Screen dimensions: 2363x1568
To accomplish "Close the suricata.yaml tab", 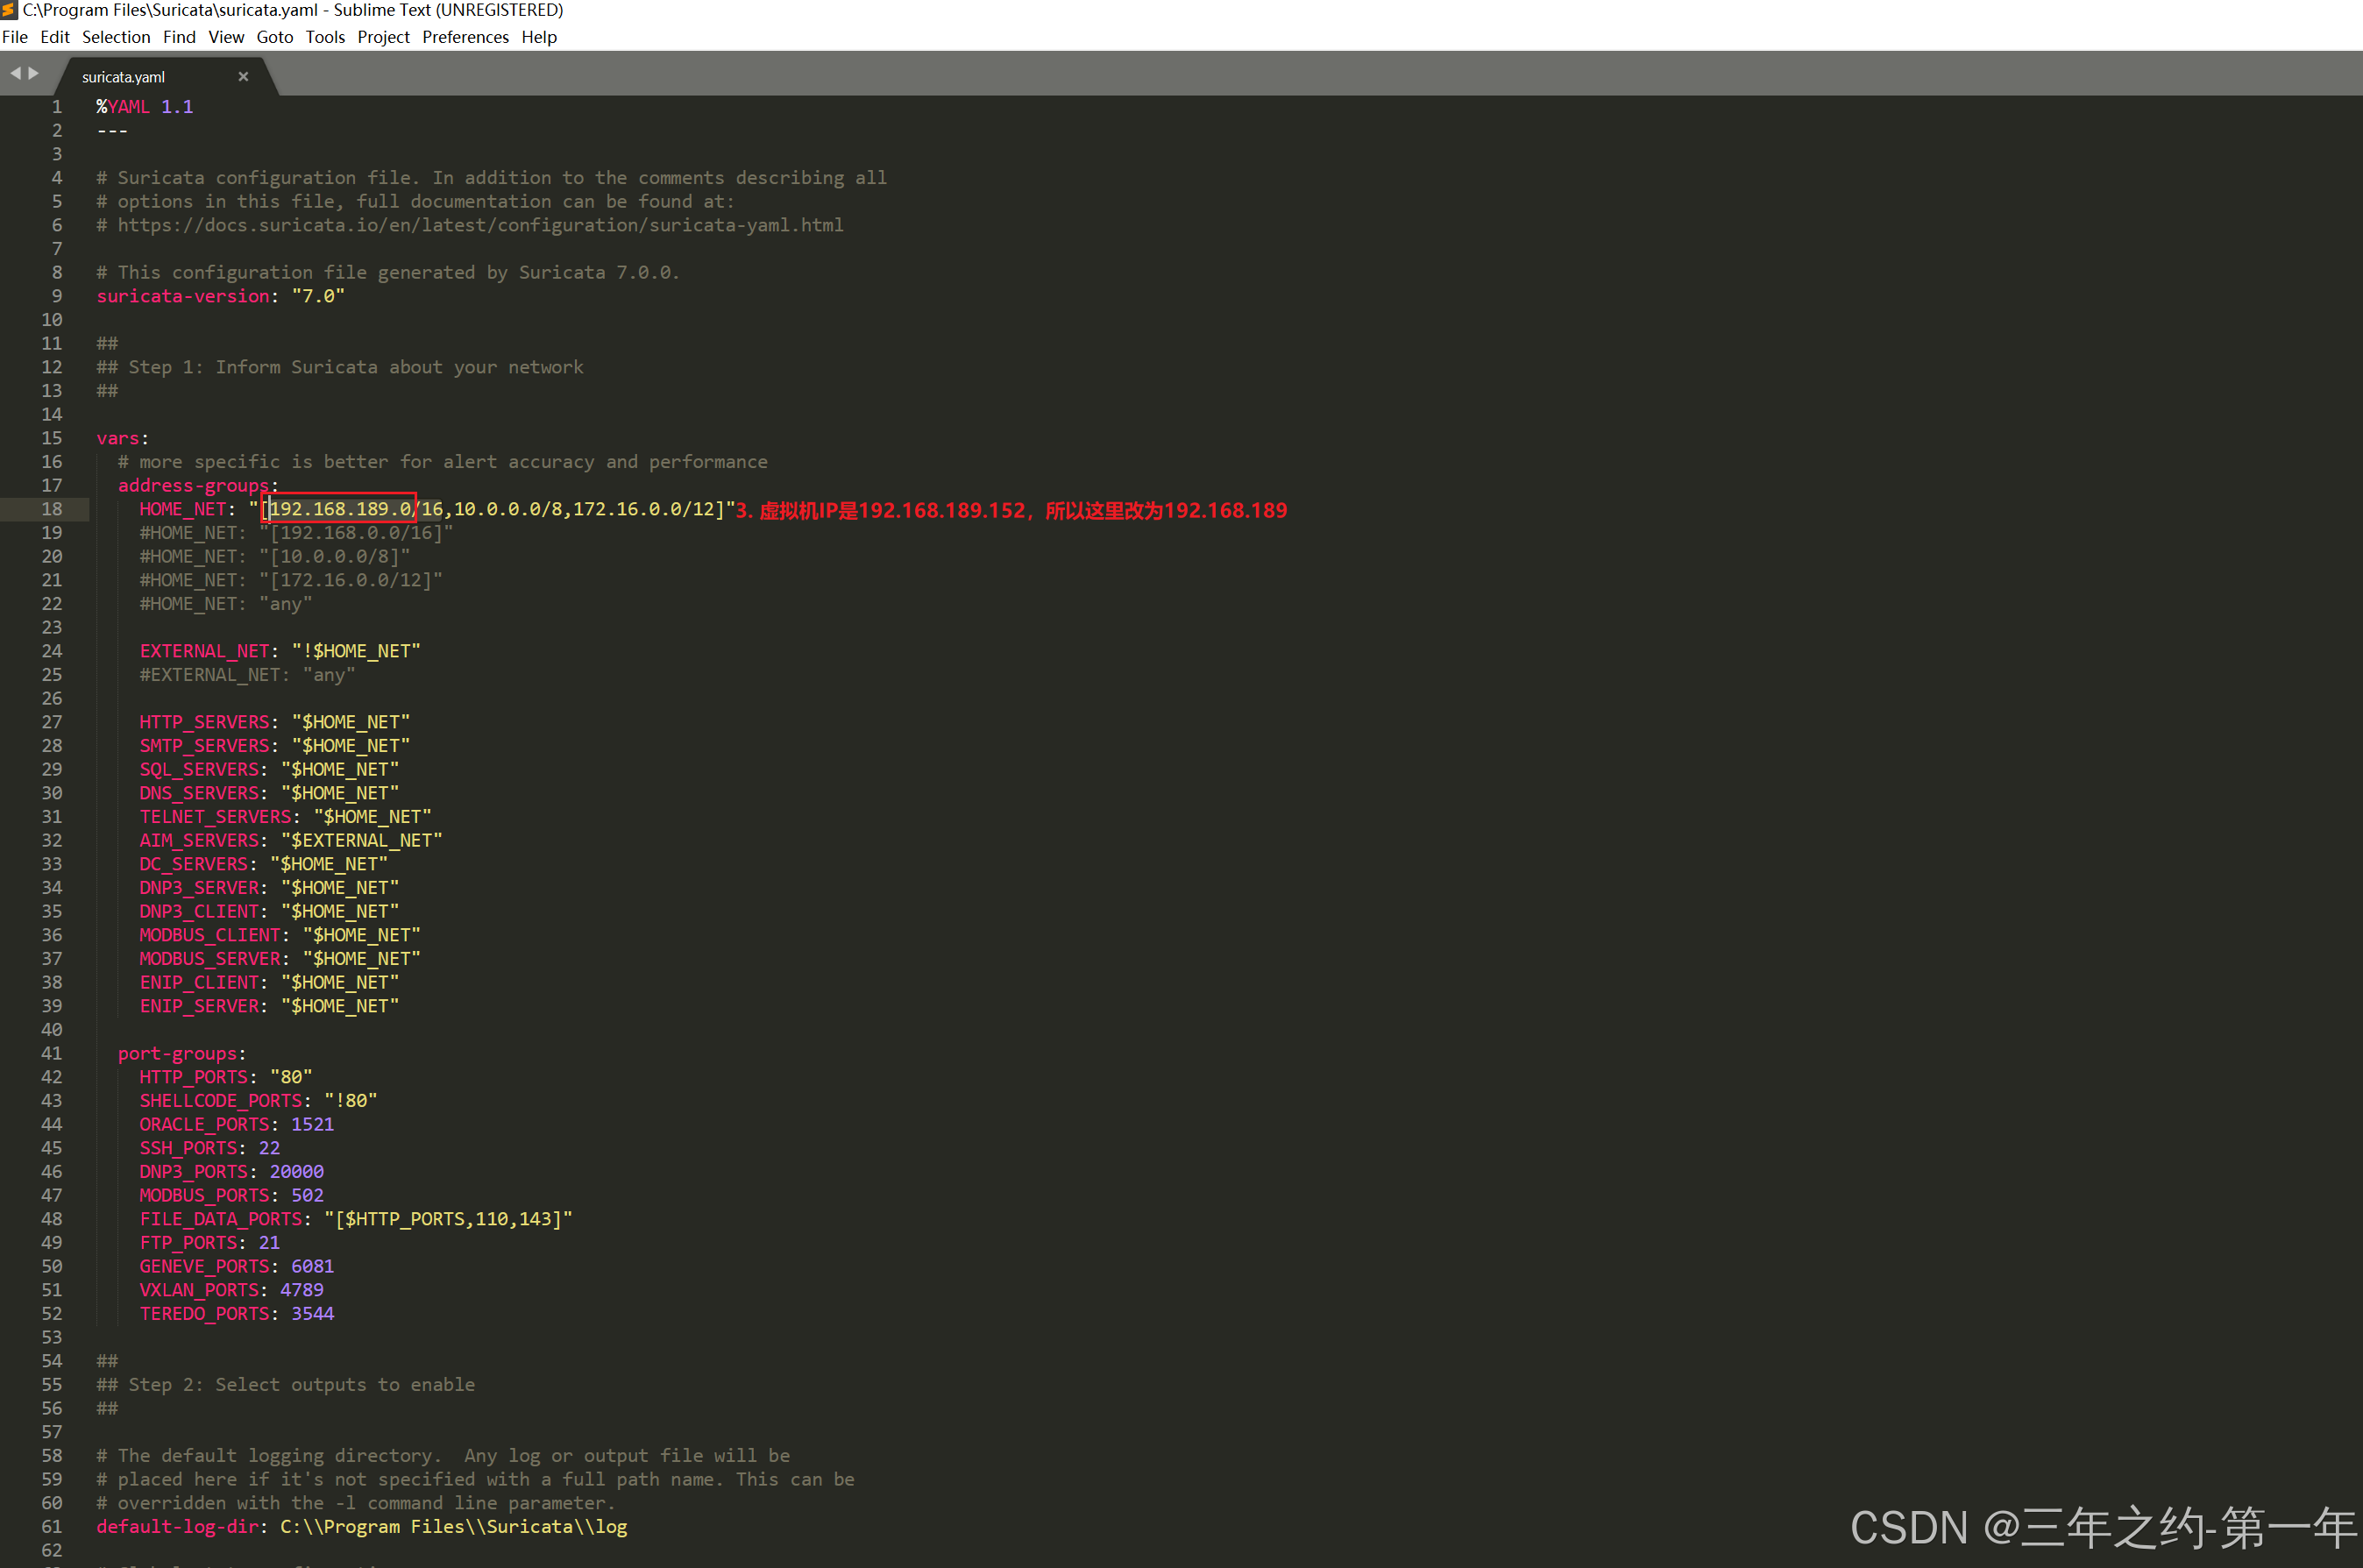I will pos(243,77).
